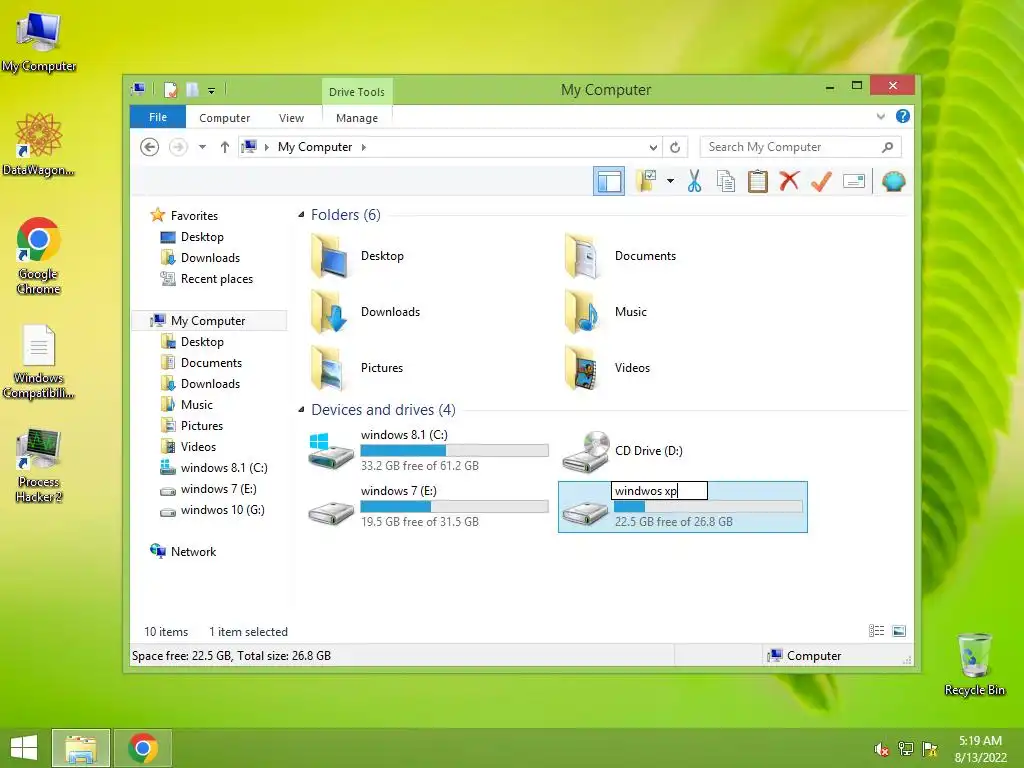
Task: Open the recent locations dropdown arrow
Action: tap(202, 147)
